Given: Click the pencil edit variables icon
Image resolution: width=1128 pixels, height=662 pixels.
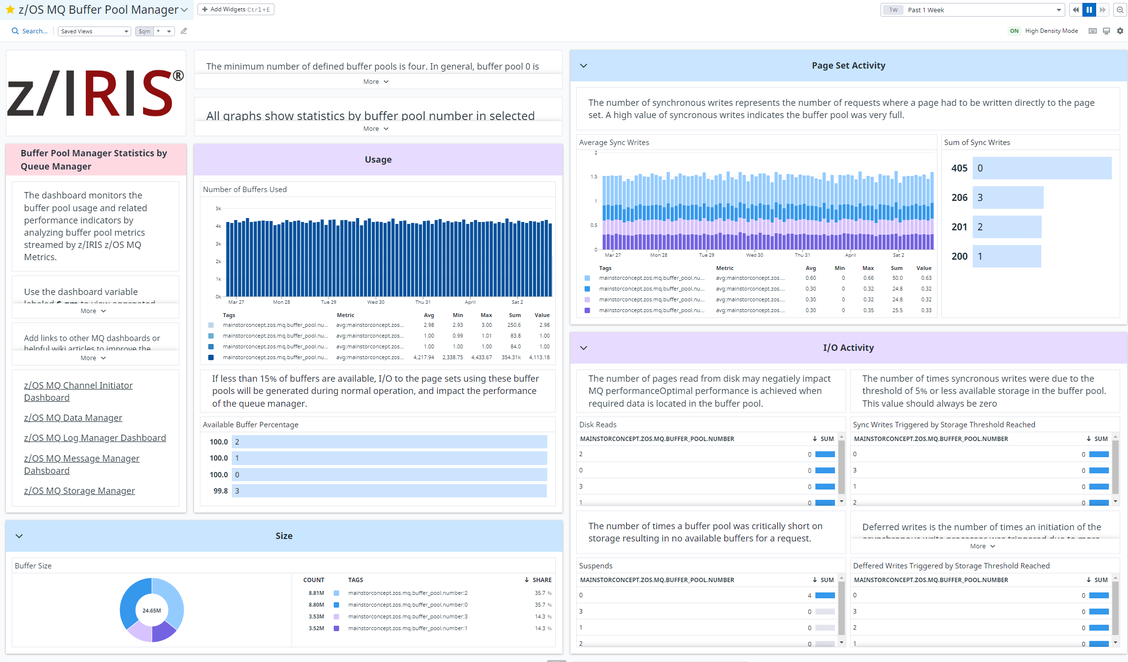Looking at the screenshot, I should (x=184, y=31).
